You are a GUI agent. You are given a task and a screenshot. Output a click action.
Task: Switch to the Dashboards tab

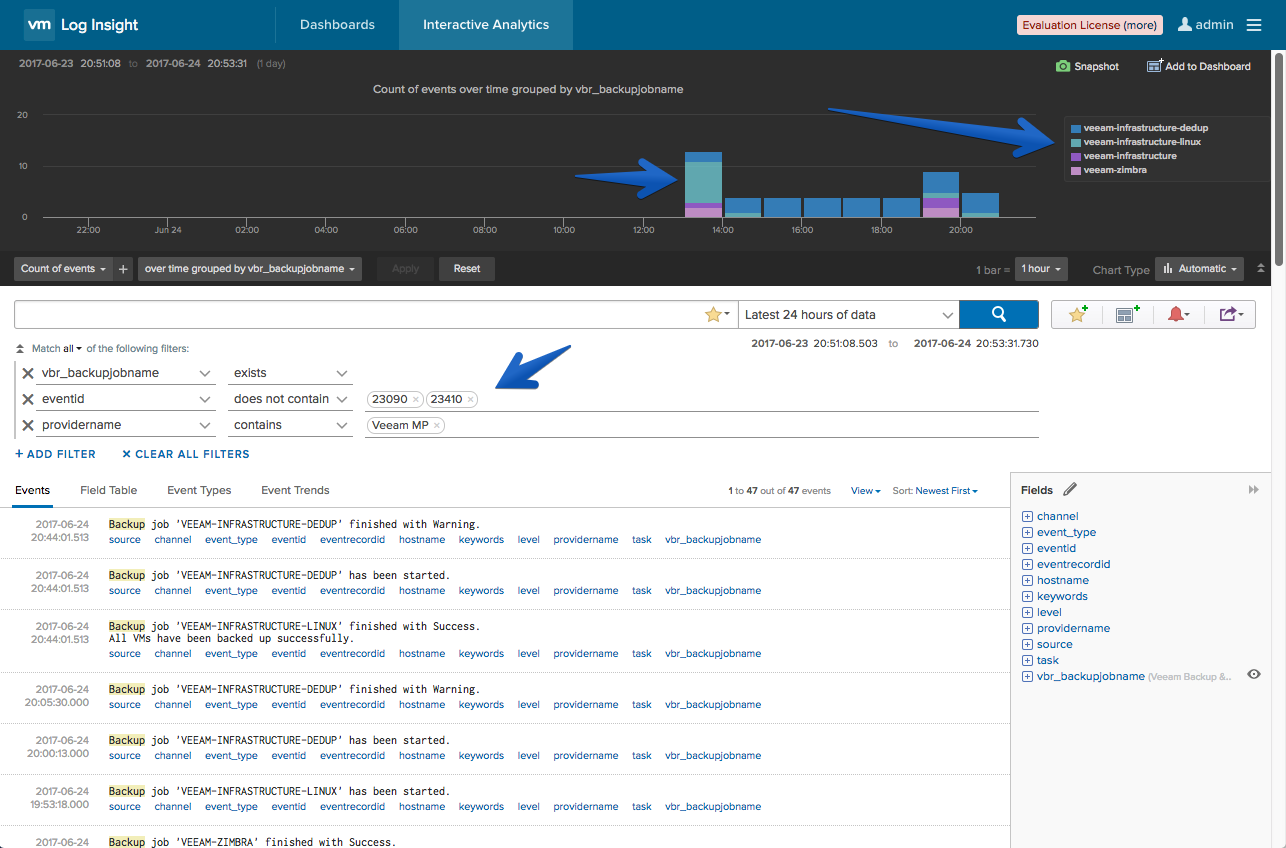337,25
